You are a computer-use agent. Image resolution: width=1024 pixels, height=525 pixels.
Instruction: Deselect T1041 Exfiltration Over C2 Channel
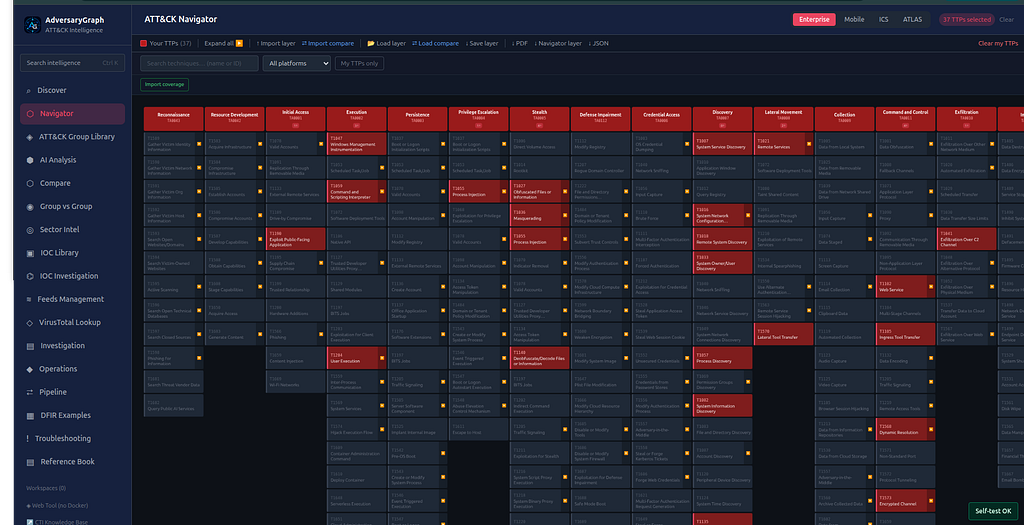[967, 239]
